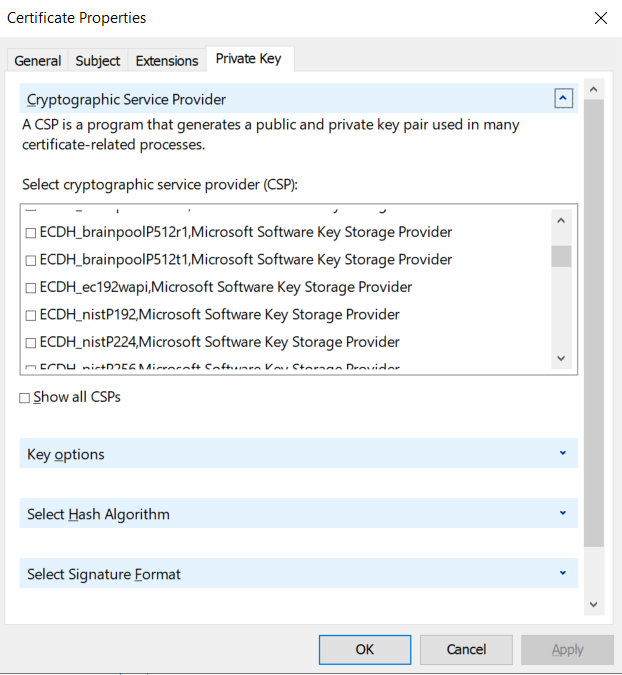Viewport: 622px width, 675px height.
Task: Select ECDH_nistP224,Microsoft Software Key Storage Provider text
Action: (x=220, y=342)
